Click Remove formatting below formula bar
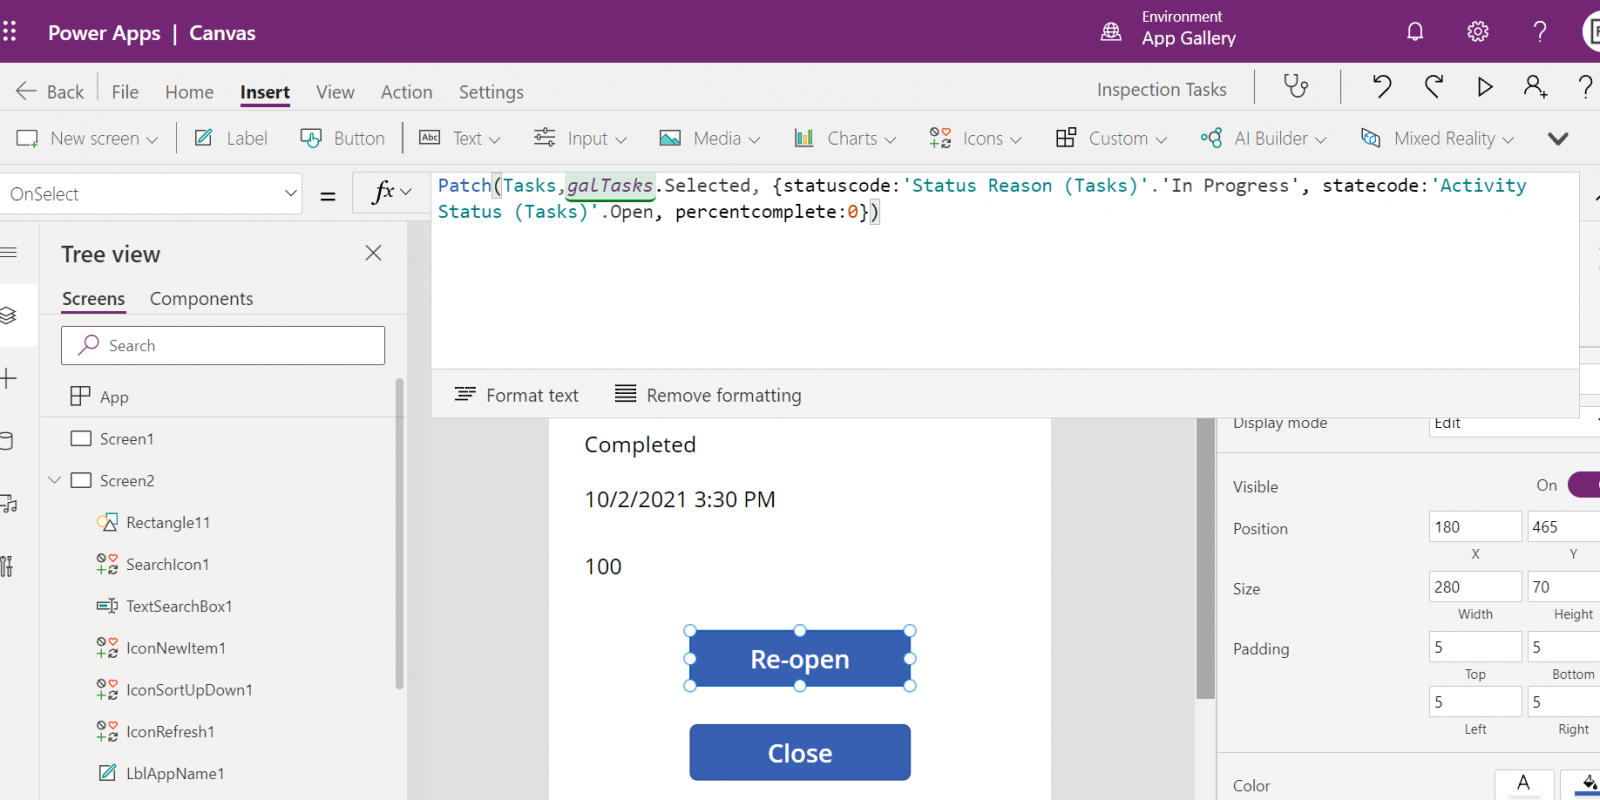 tap(708, 395)
